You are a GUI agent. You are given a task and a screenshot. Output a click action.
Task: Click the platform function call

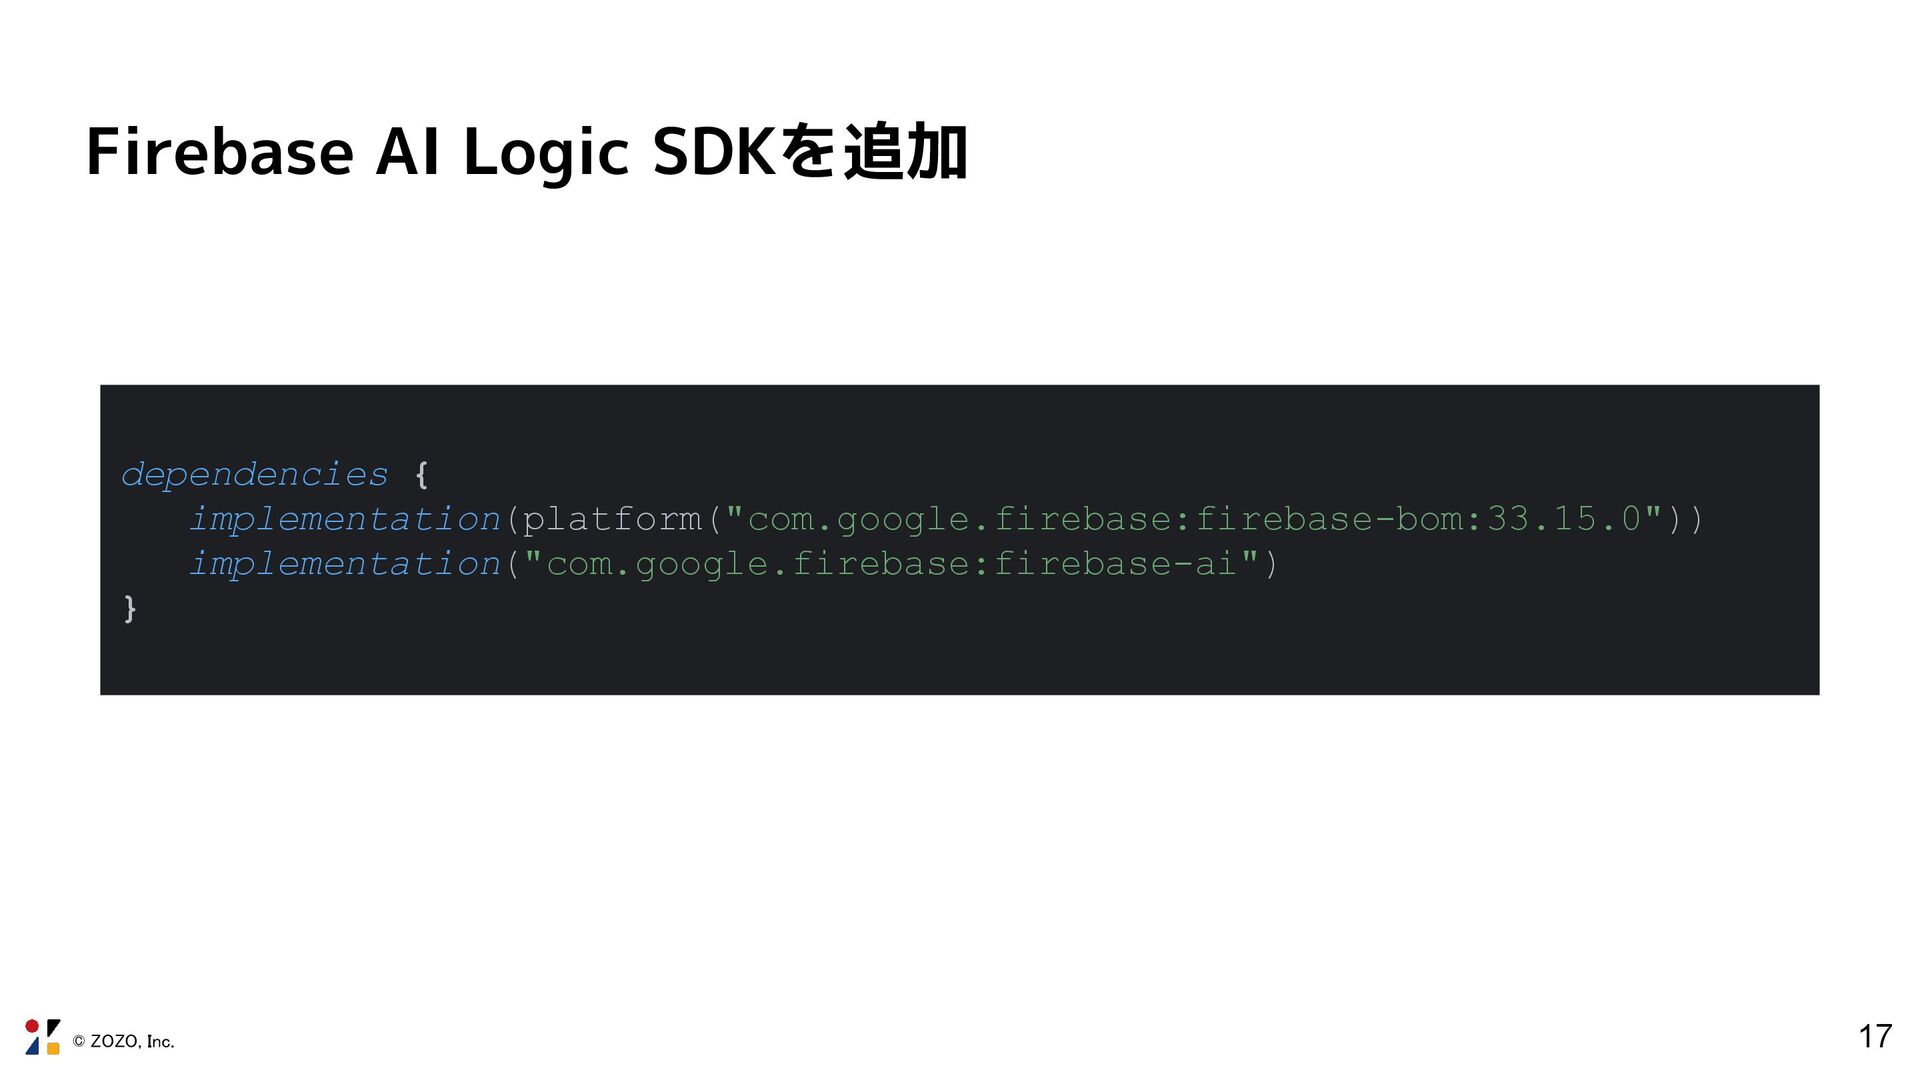pyautogui.click(x=612, y=519)
